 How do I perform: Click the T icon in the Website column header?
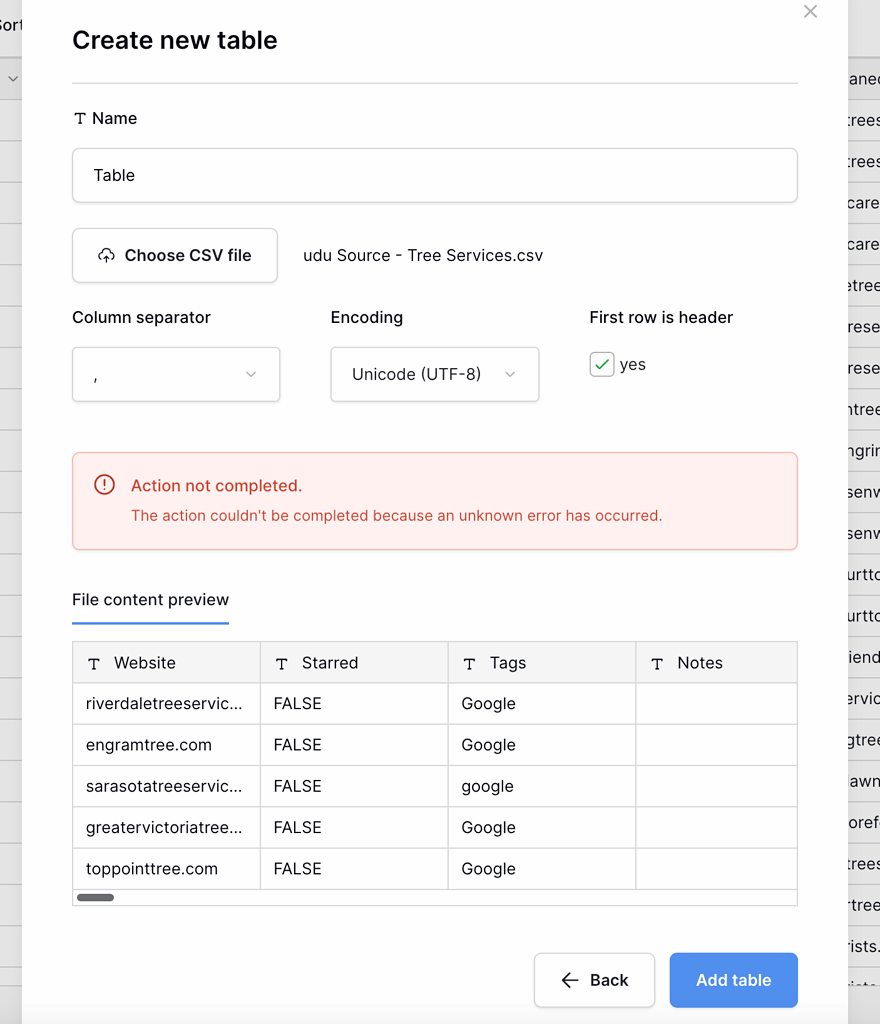click(x=93, y=663)
